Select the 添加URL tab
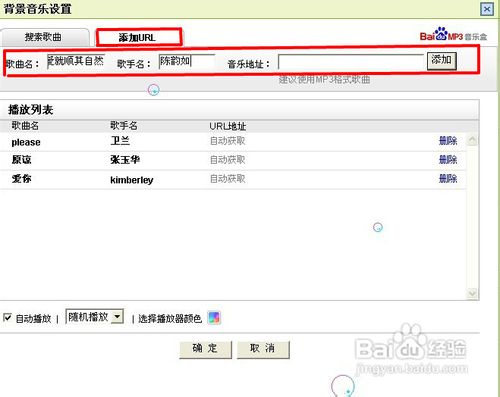The height and width of the screenshot is (397, 500). (139, 37)
